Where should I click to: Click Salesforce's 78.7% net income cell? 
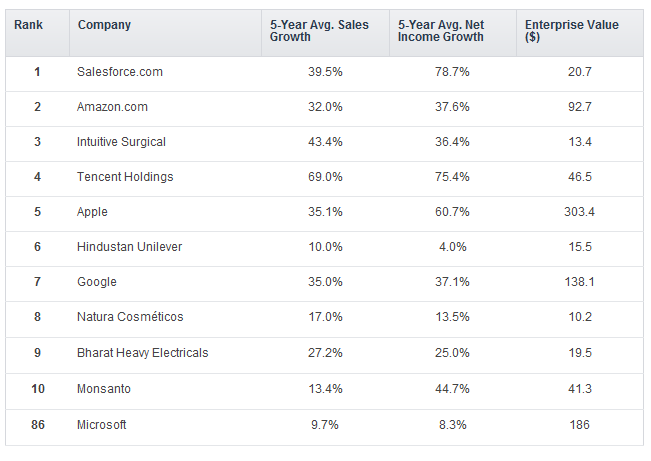tap(453, 72)
